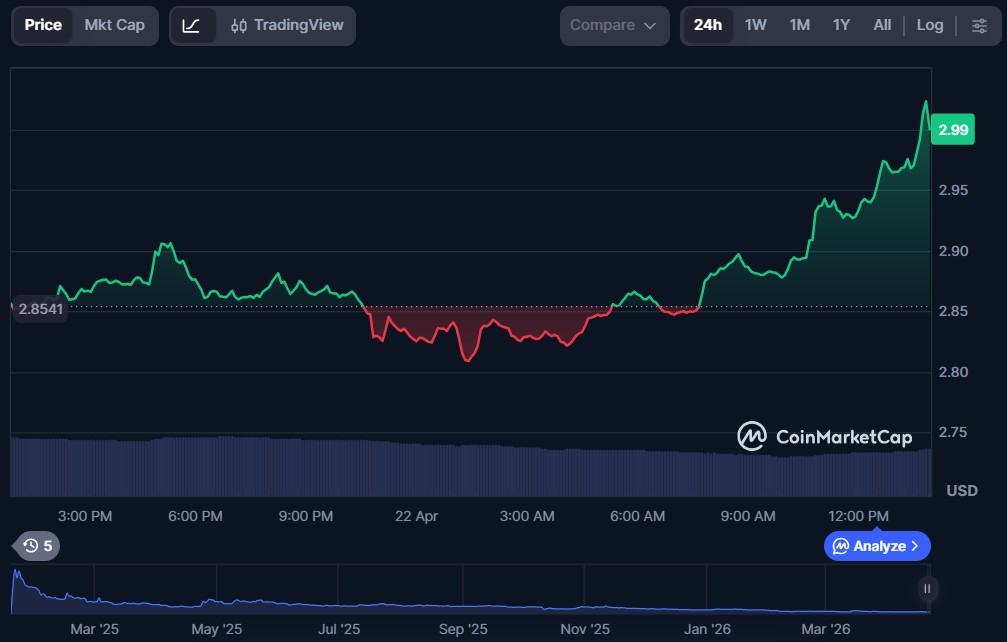Image resolution: width=1007 pixels, height=642 pixels.
Task: Click the green 2.99 current price tag
Action: pyautogui.click(x=953, y=130)
